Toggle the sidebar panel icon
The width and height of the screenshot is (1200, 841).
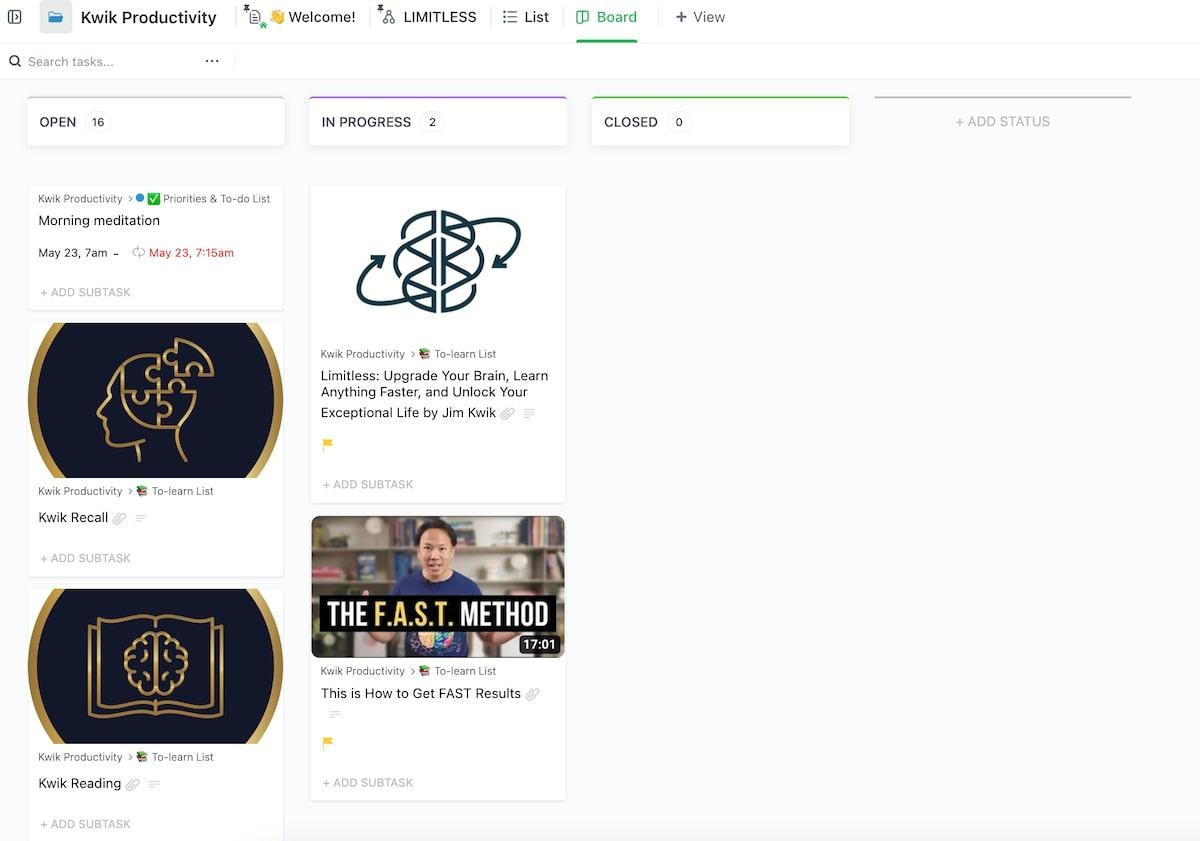click(15, 17)
